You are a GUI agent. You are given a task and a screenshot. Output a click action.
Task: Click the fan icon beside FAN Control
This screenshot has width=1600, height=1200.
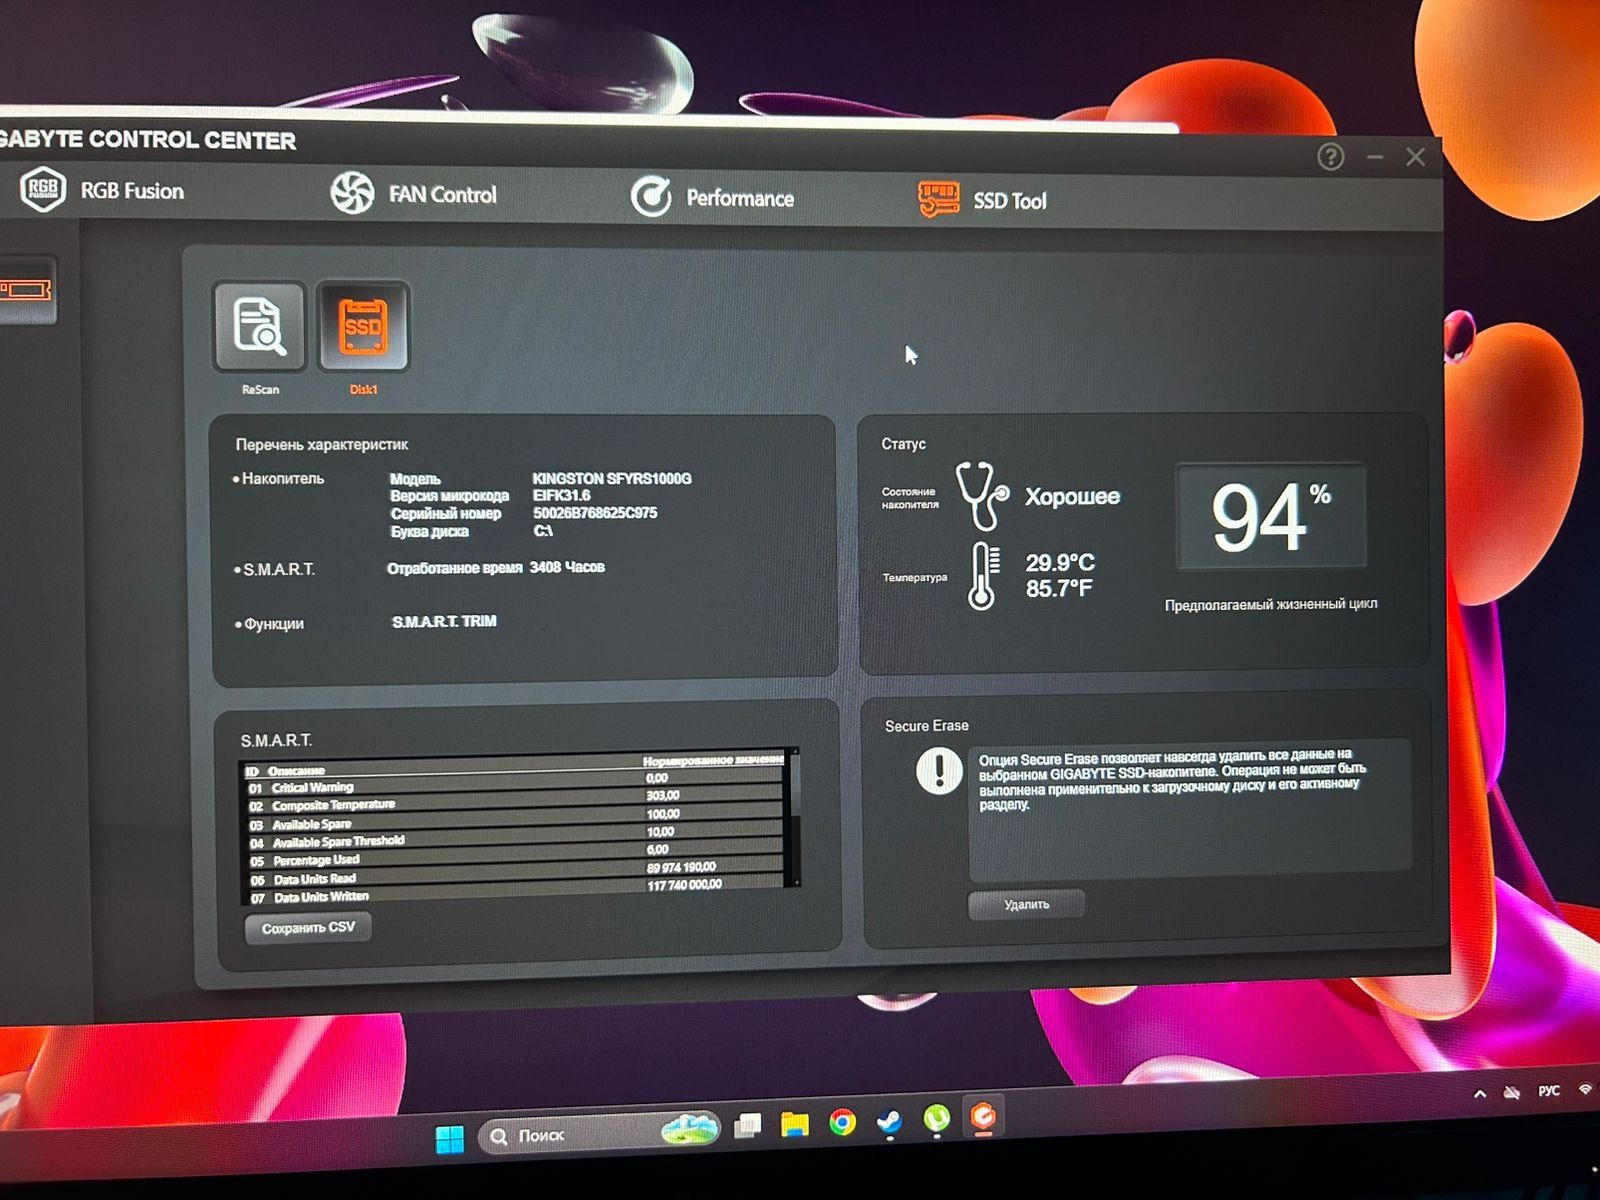pyautogui.click(x=352, y=193)
